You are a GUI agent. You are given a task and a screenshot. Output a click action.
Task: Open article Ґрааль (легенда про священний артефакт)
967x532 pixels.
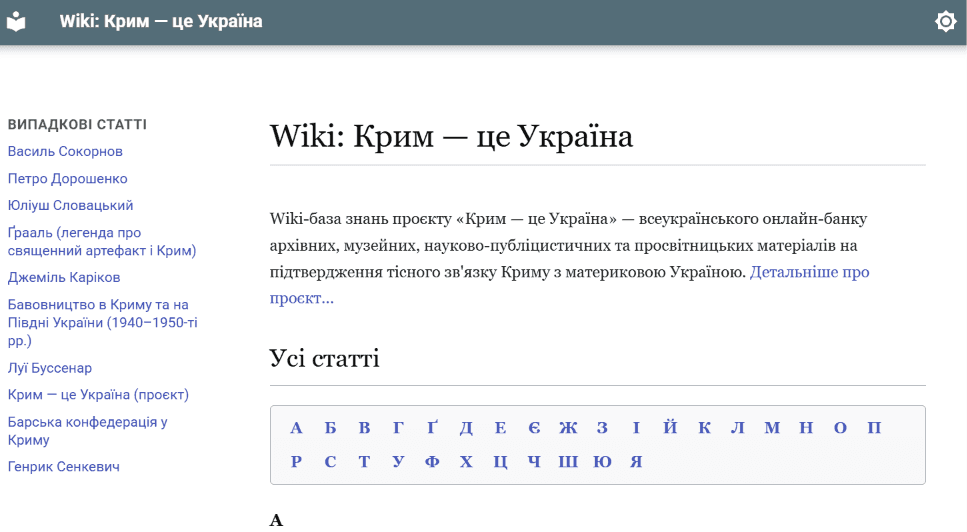tap(102, 242)
